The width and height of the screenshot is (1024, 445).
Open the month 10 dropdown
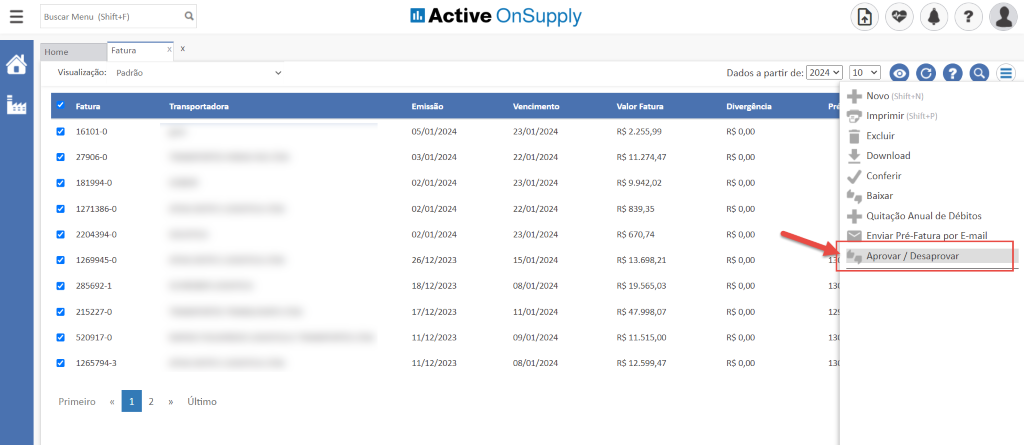click(865, 73)
